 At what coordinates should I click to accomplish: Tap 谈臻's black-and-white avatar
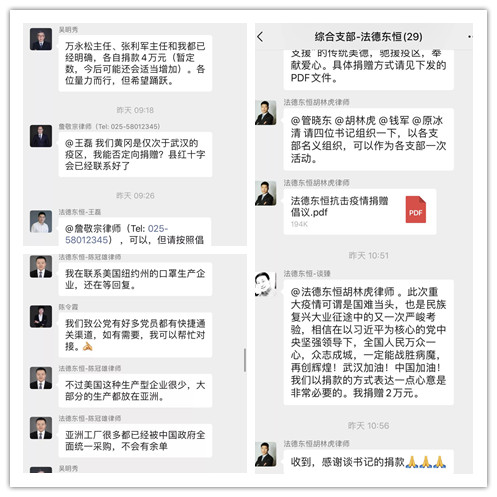[x=266, y=284]
